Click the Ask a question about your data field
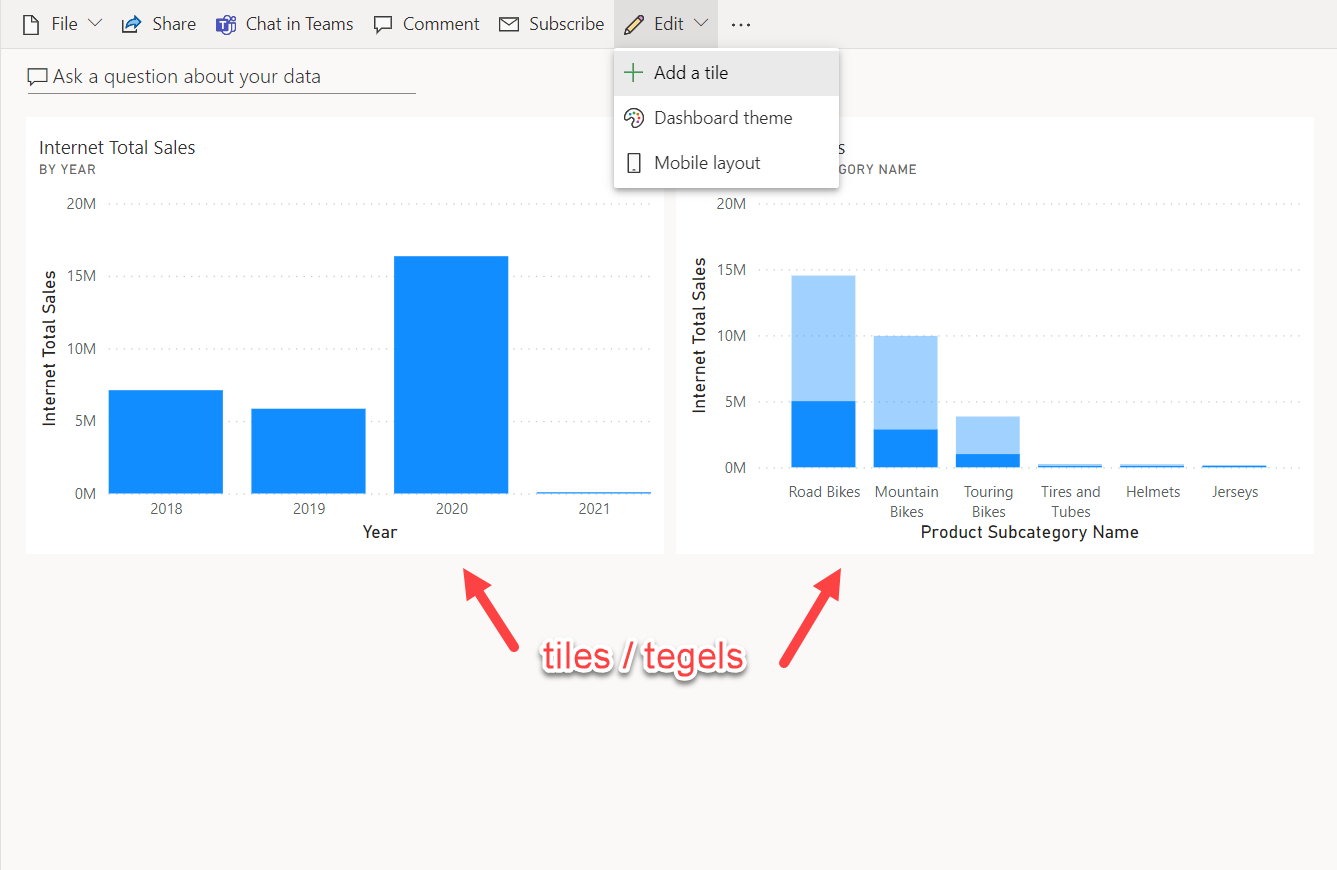The width and height of the screenshot is (1337, 870). (221, 77)
